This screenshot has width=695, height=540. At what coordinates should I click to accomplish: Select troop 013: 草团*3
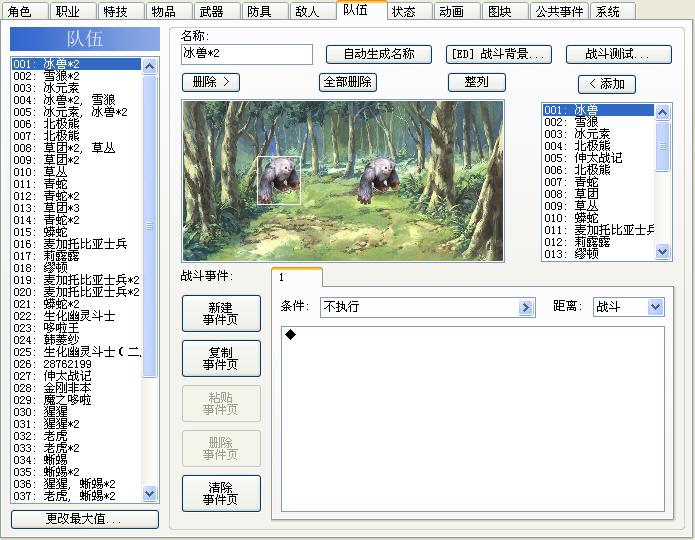coord(76,208)
